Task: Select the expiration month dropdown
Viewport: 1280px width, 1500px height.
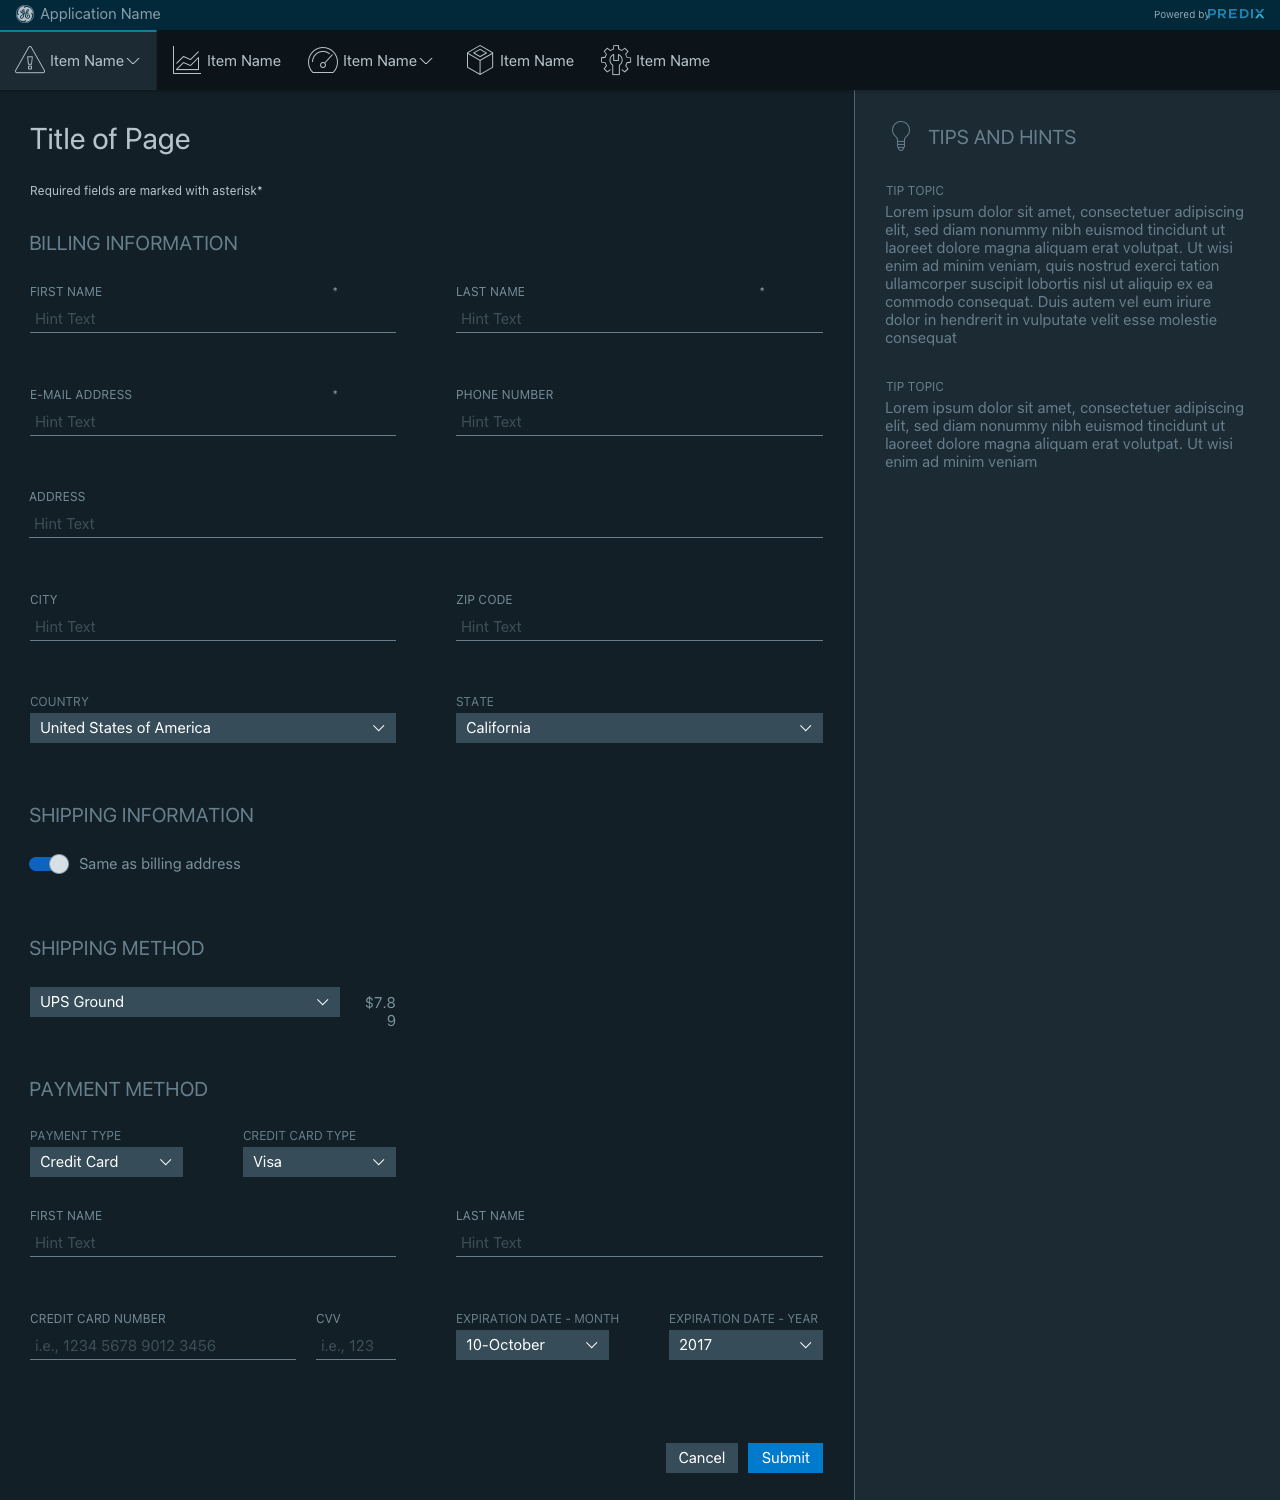Action: click(x=531, y=1345)
